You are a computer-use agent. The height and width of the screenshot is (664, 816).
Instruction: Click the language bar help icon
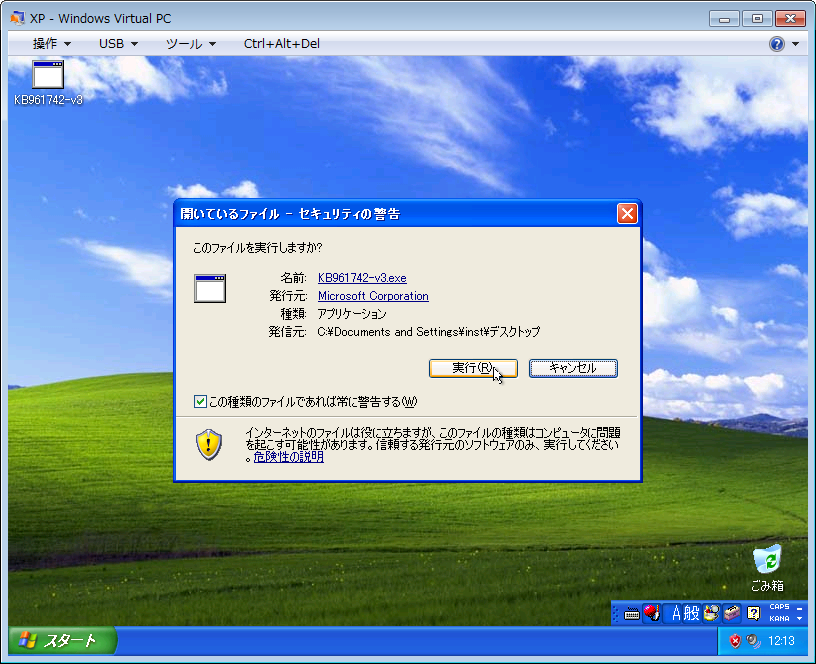pyautogui.click(x=753, y=613)
